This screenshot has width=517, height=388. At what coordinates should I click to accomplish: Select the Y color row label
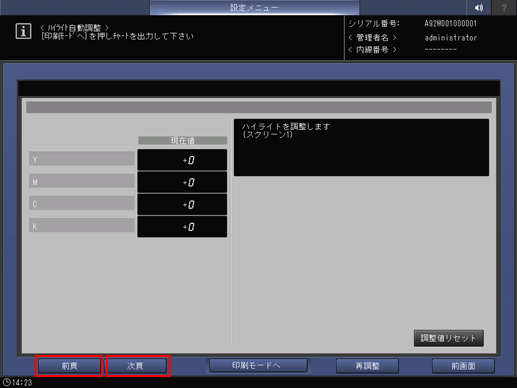82,159
